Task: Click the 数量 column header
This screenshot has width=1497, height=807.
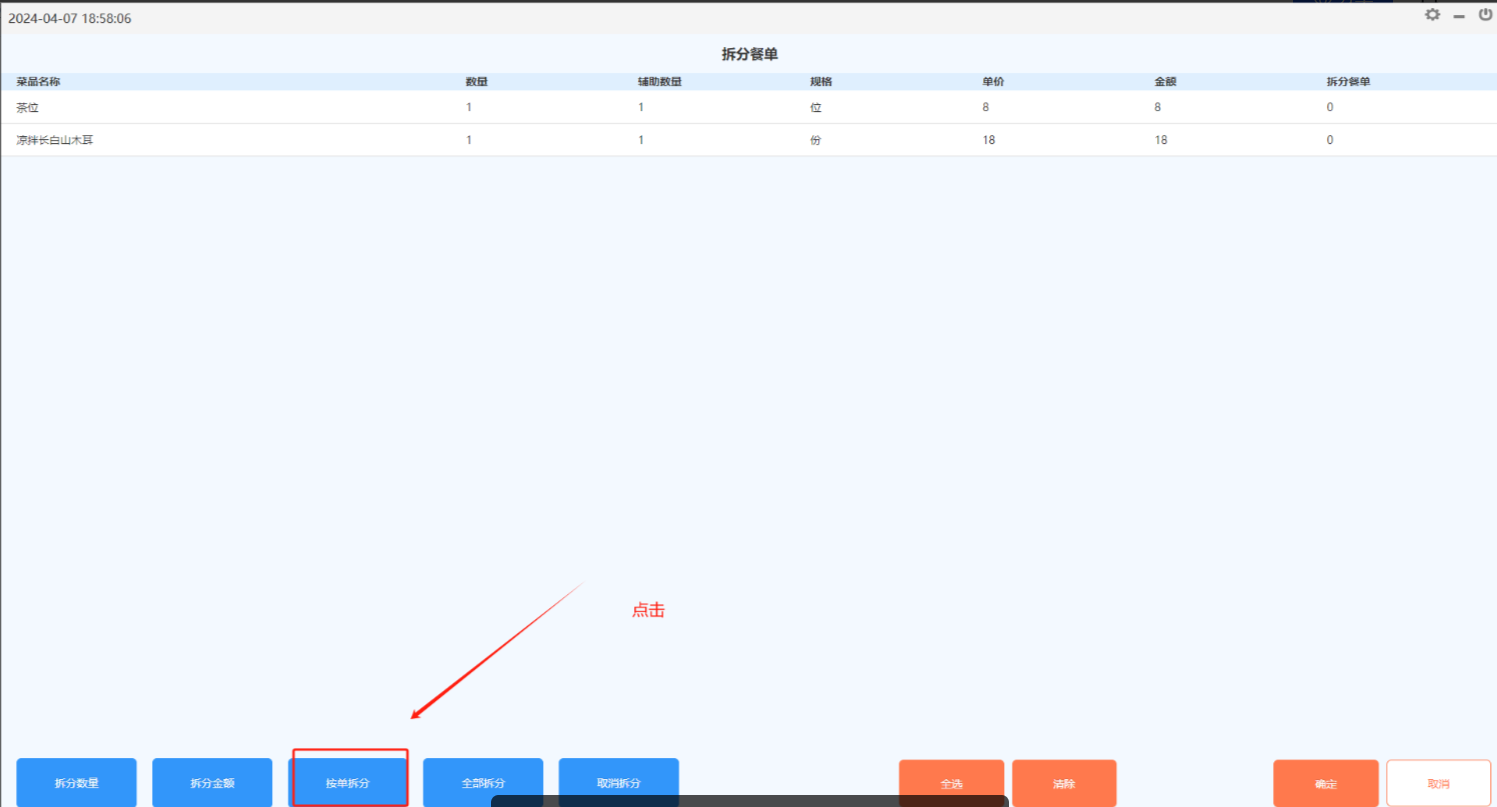Action: point(477,82)
